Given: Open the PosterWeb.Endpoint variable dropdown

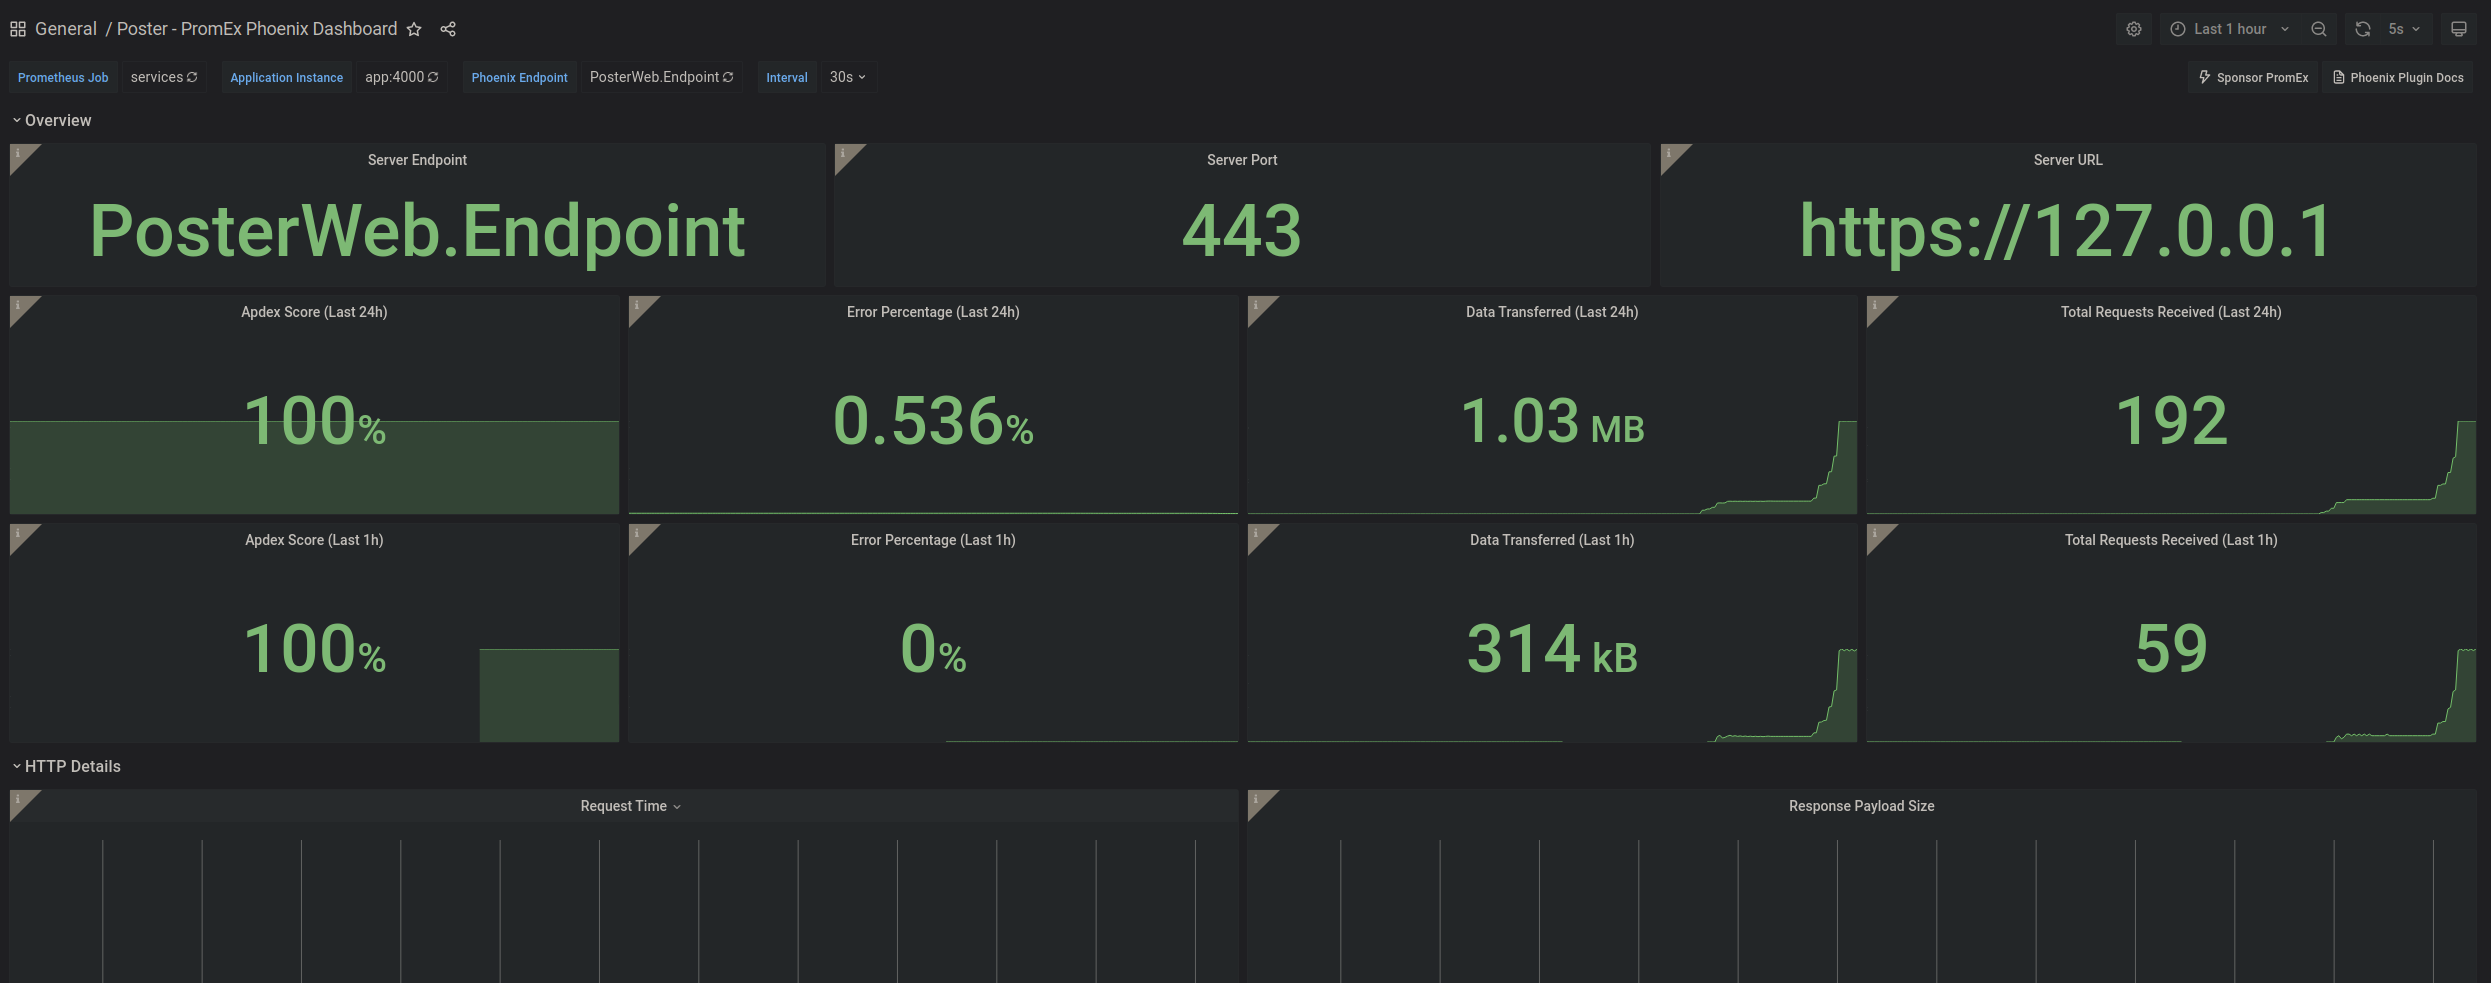Looking at the screenshot, I should (661, 77).
